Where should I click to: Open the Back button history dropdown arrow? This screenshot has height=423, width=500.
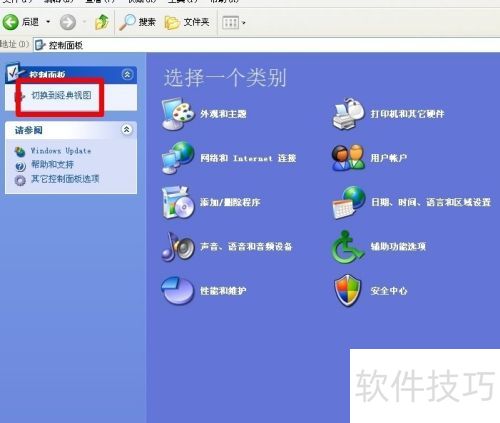point(48,22)
